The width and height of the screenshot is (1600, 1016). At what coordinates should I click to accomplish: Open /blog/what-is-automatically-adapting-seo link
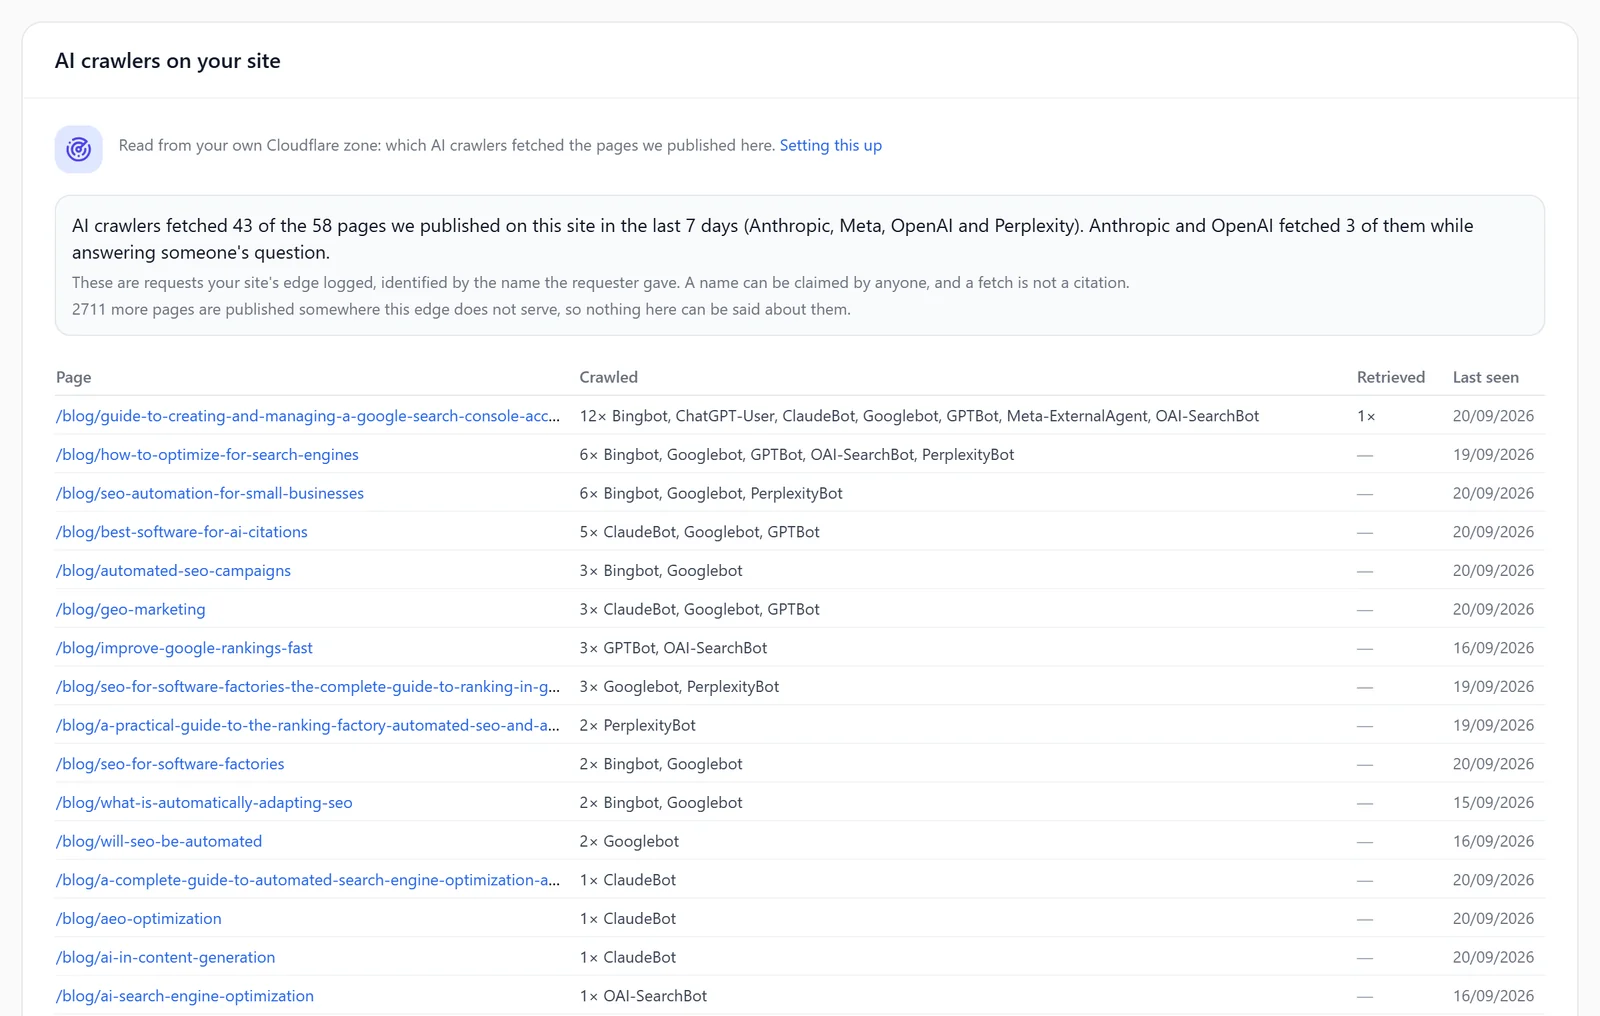click(x=204, y=803)
